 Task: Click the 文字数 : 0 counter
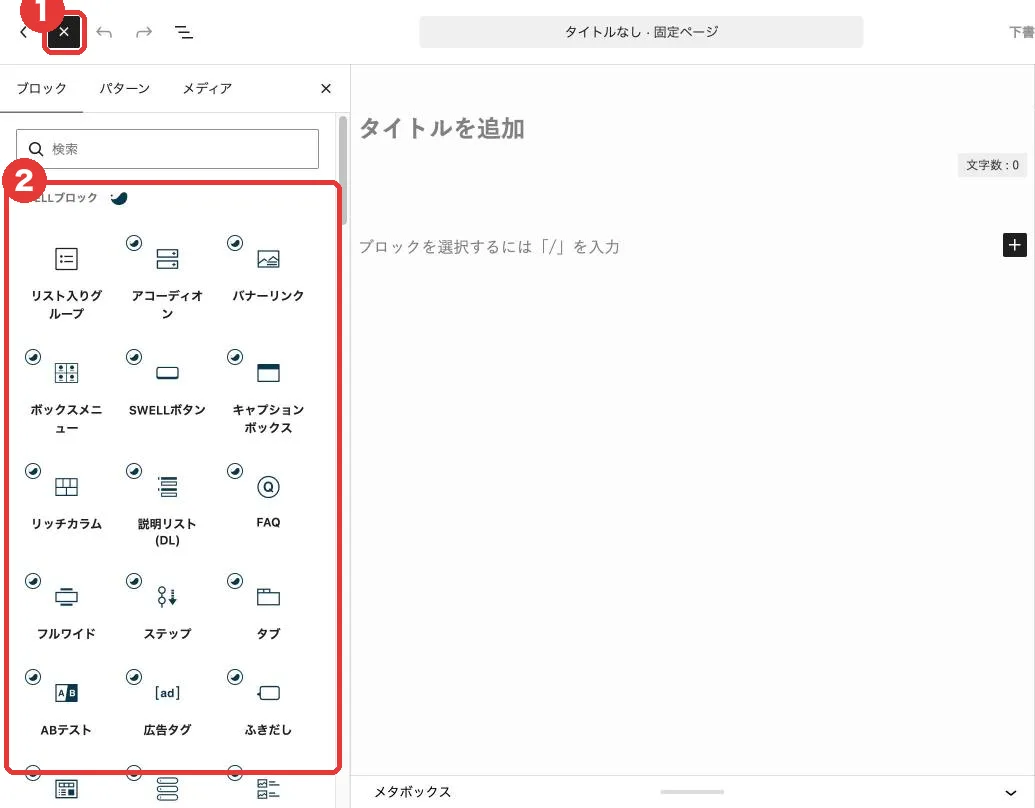coord(992,165)
